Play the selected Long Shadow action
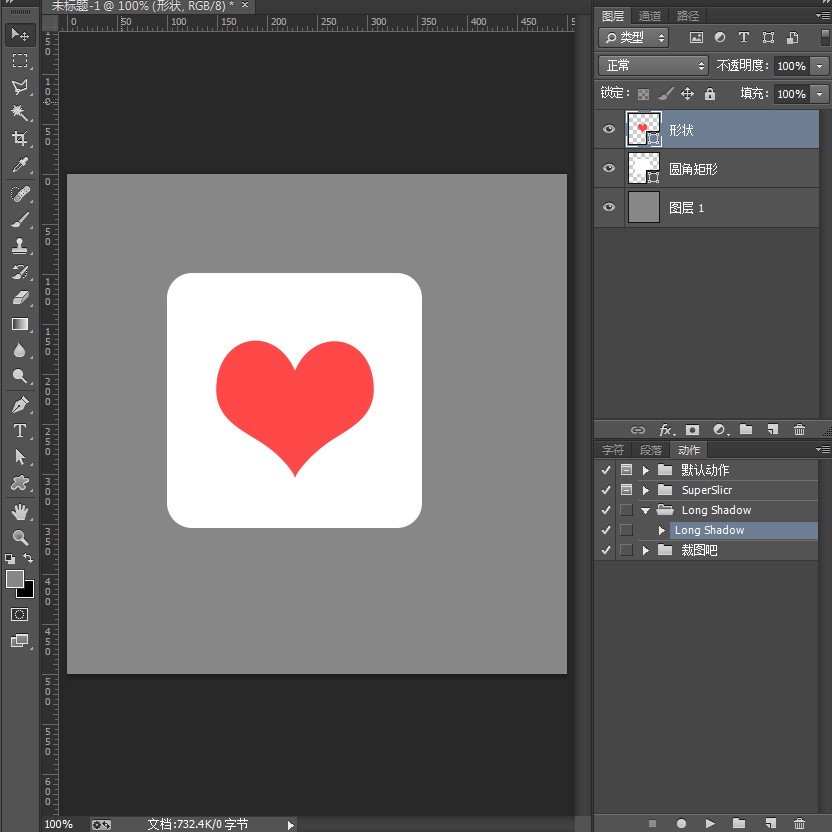The height and width of the screenshot is (832, 832). [710, 823]
